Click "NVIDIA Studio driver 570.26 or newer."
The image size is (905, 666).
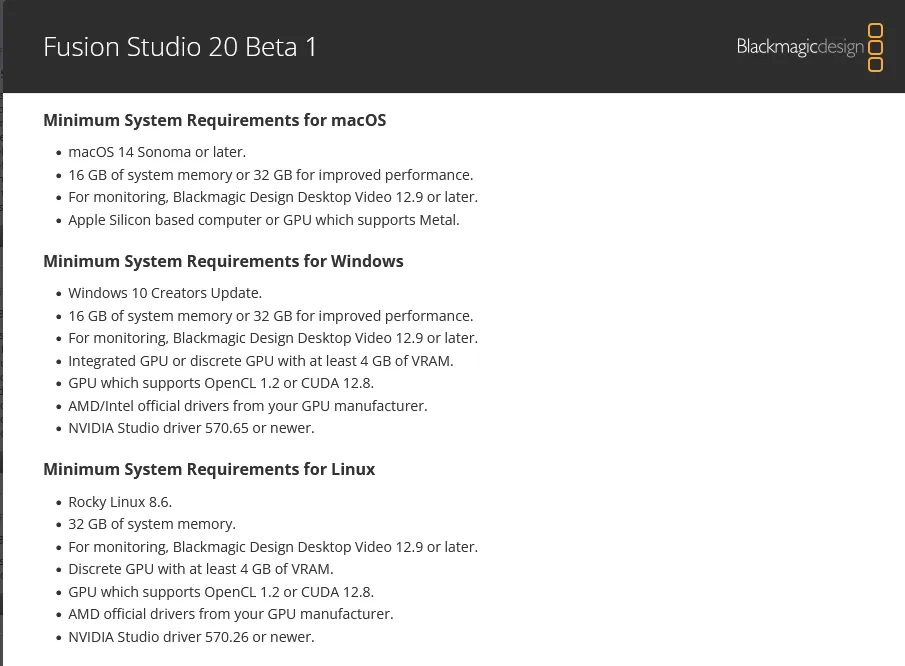point(191,637)
